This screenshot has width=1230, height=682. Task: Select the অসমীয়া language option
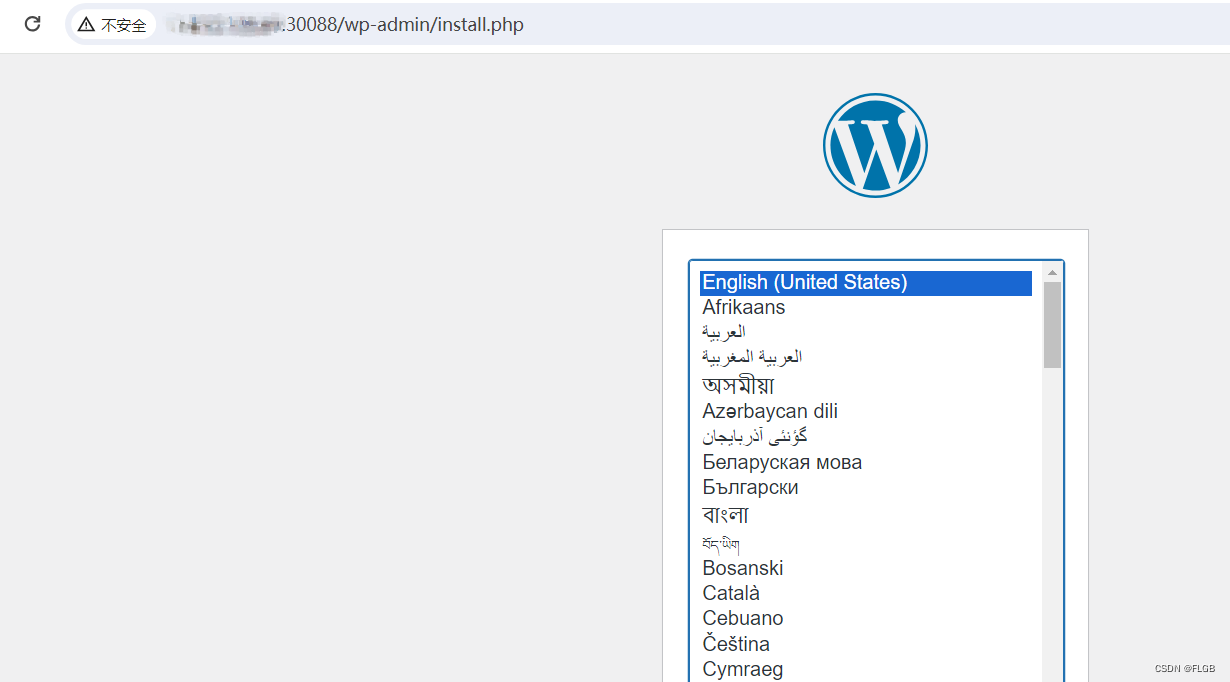pos(866,385)
